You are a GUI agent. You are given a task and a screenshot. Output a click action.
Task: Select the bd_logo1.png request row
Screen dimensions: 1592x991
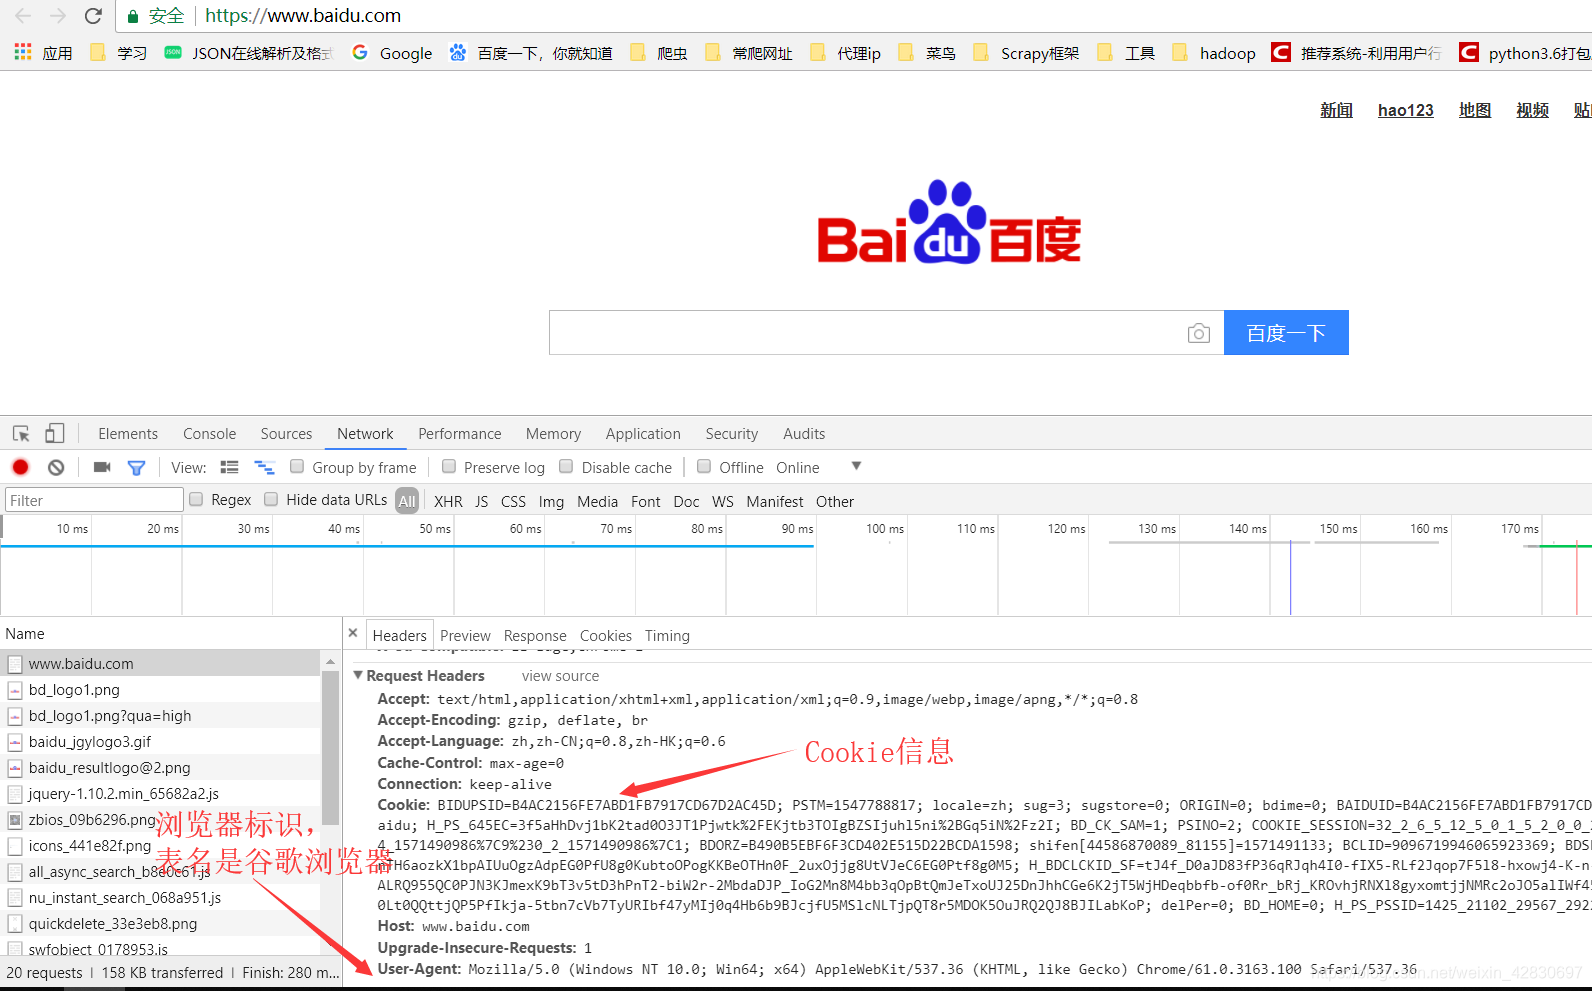161,689
